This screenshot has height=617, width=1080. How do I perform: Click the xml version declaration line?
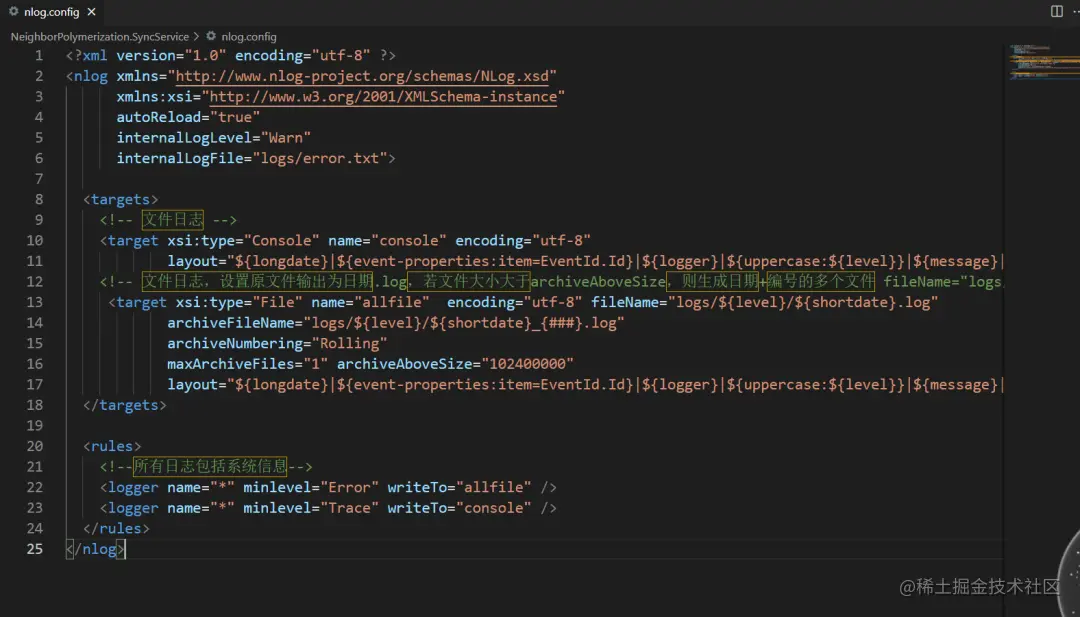(231, 55)
